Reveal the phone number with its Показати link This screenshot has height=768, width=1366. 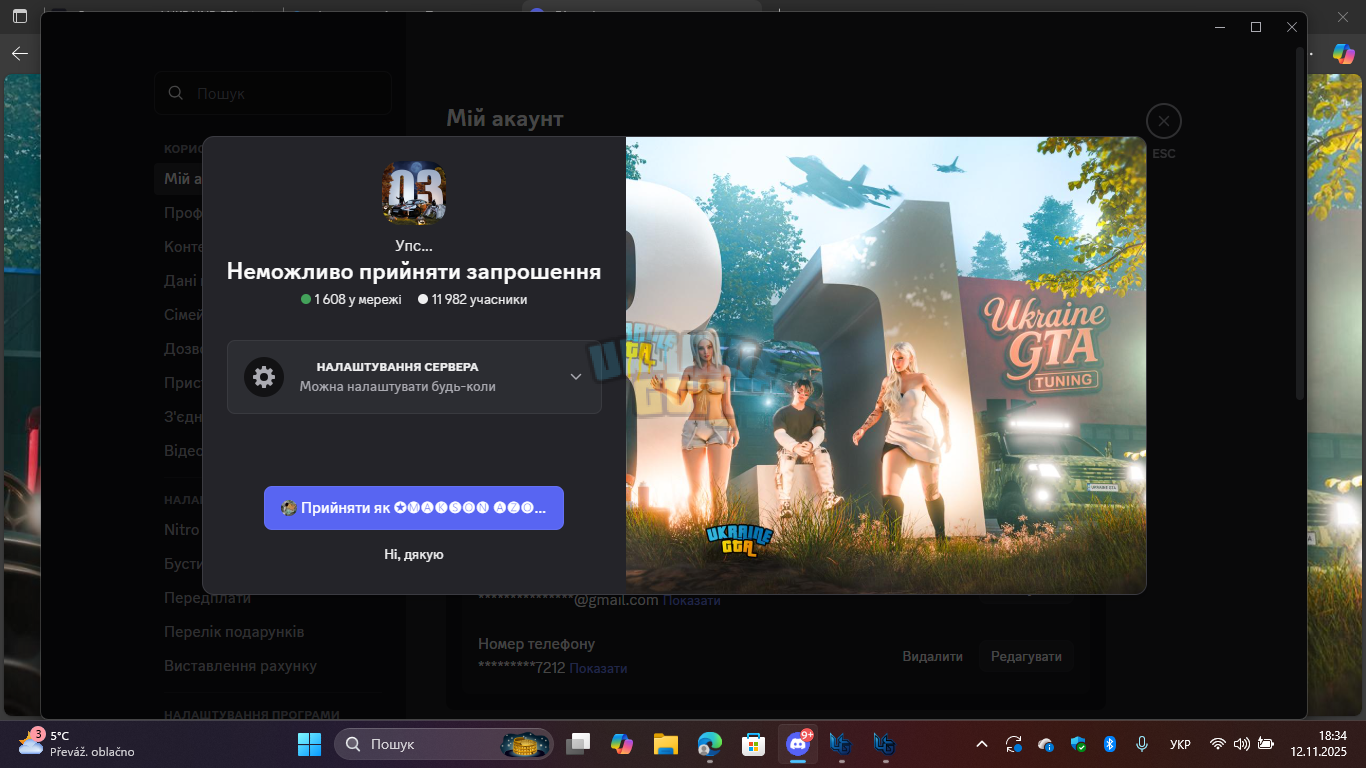pyautogui.click(x=598, y=668)
